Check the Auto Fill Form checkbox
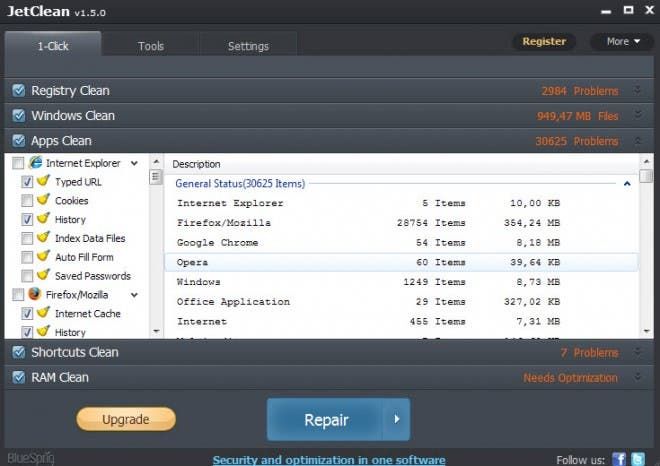Viewport: 660px width, 466px height. tap(27, 257)
